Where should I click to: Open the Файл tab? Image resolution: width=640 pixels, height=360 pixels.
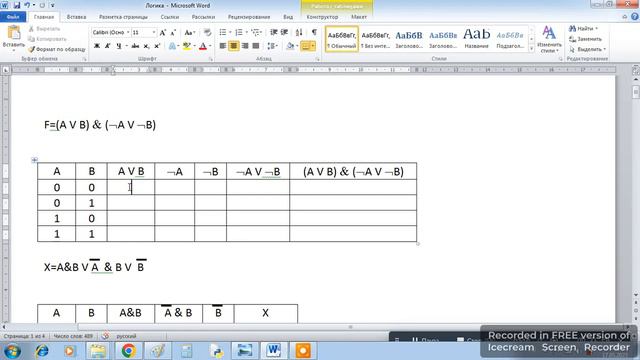(13, 17)
